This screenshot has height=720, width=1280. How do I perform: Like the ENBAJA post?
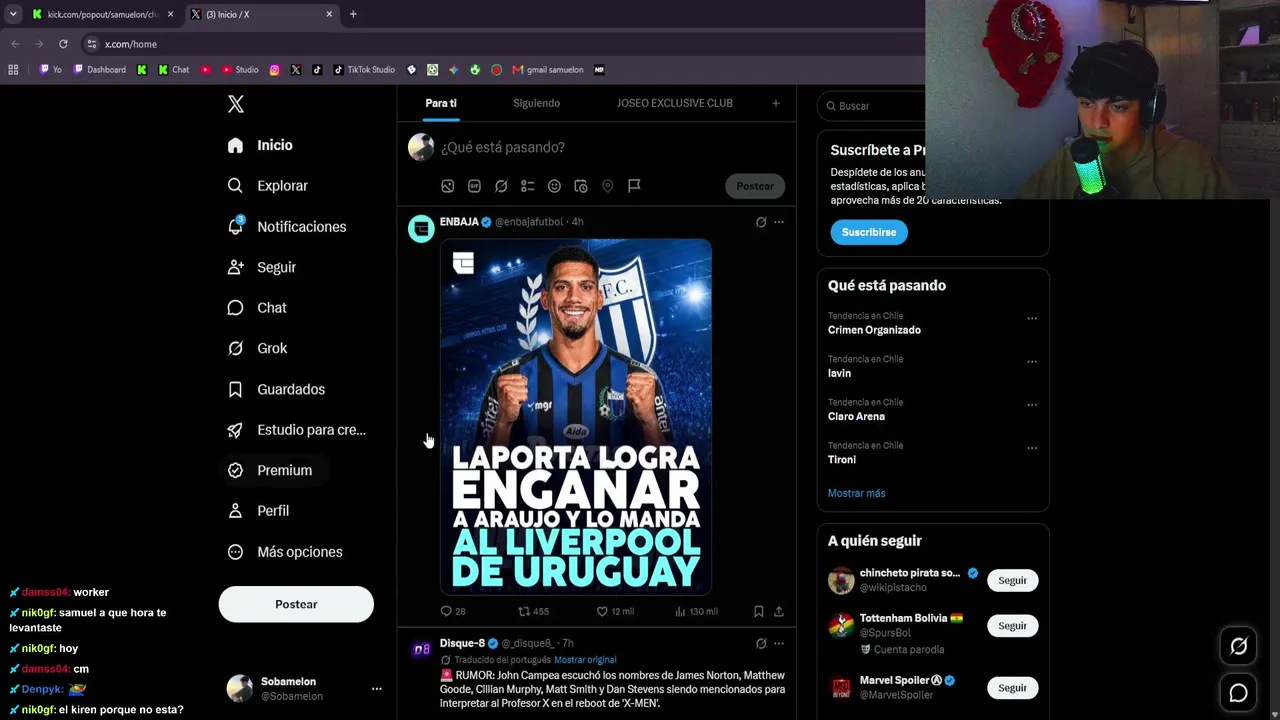coord(615,611)
